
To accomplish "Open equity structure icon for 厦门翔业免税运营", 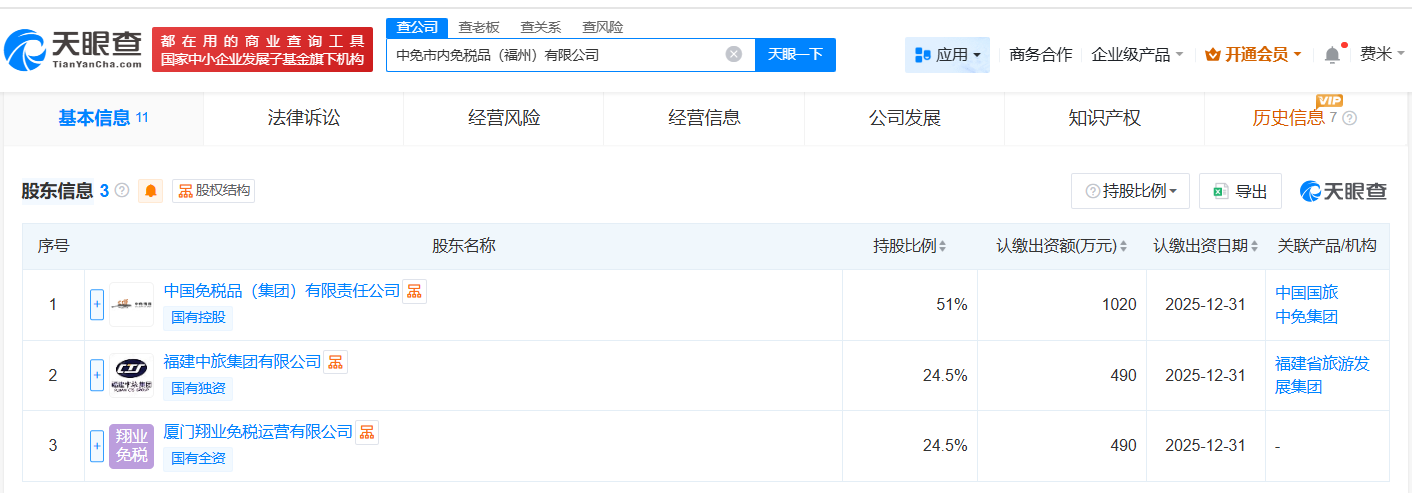I will point(367,432).
